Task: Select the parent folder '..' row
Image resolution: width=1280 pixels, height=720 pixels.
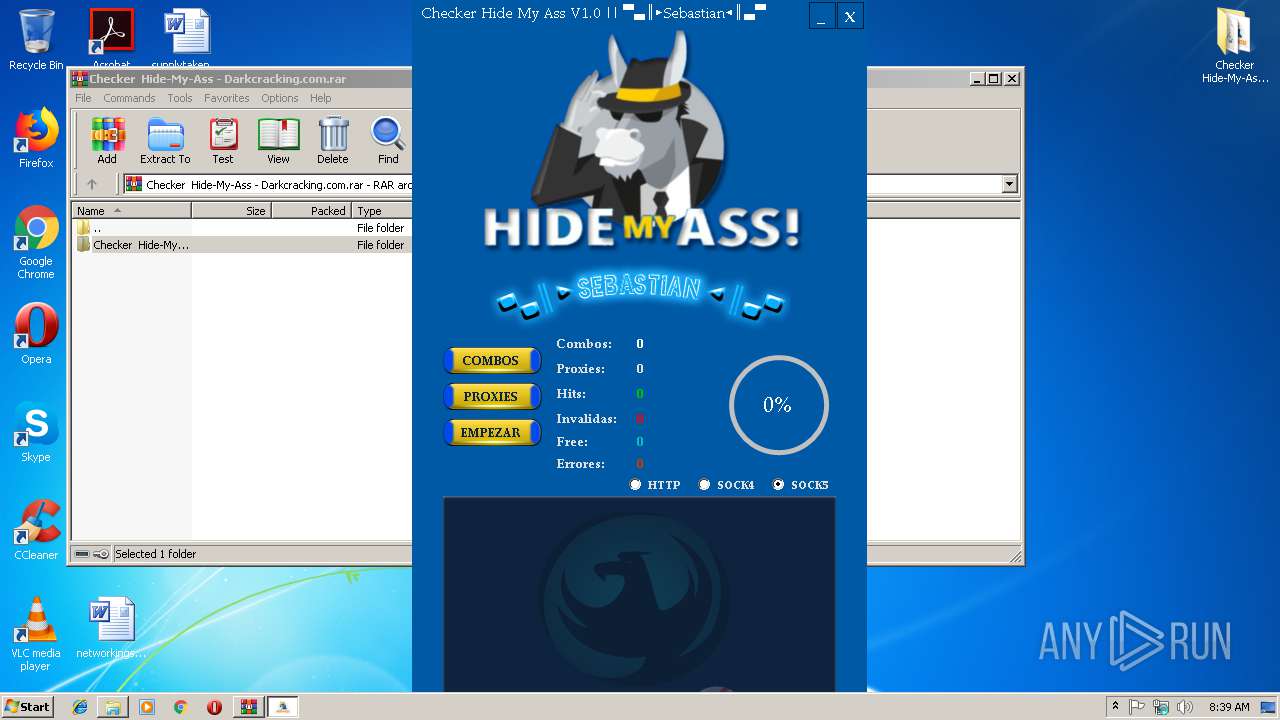Action: click(241, 228)
